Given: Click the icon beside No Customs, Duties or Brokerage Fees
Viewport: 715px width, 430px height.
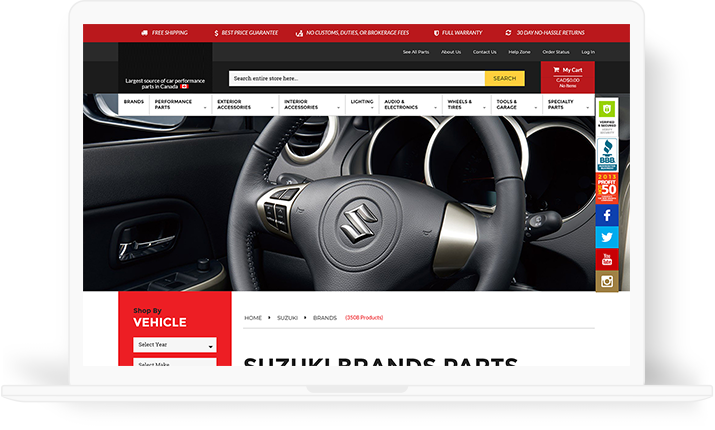Looking at the screenshot, I should coord(299,33).
